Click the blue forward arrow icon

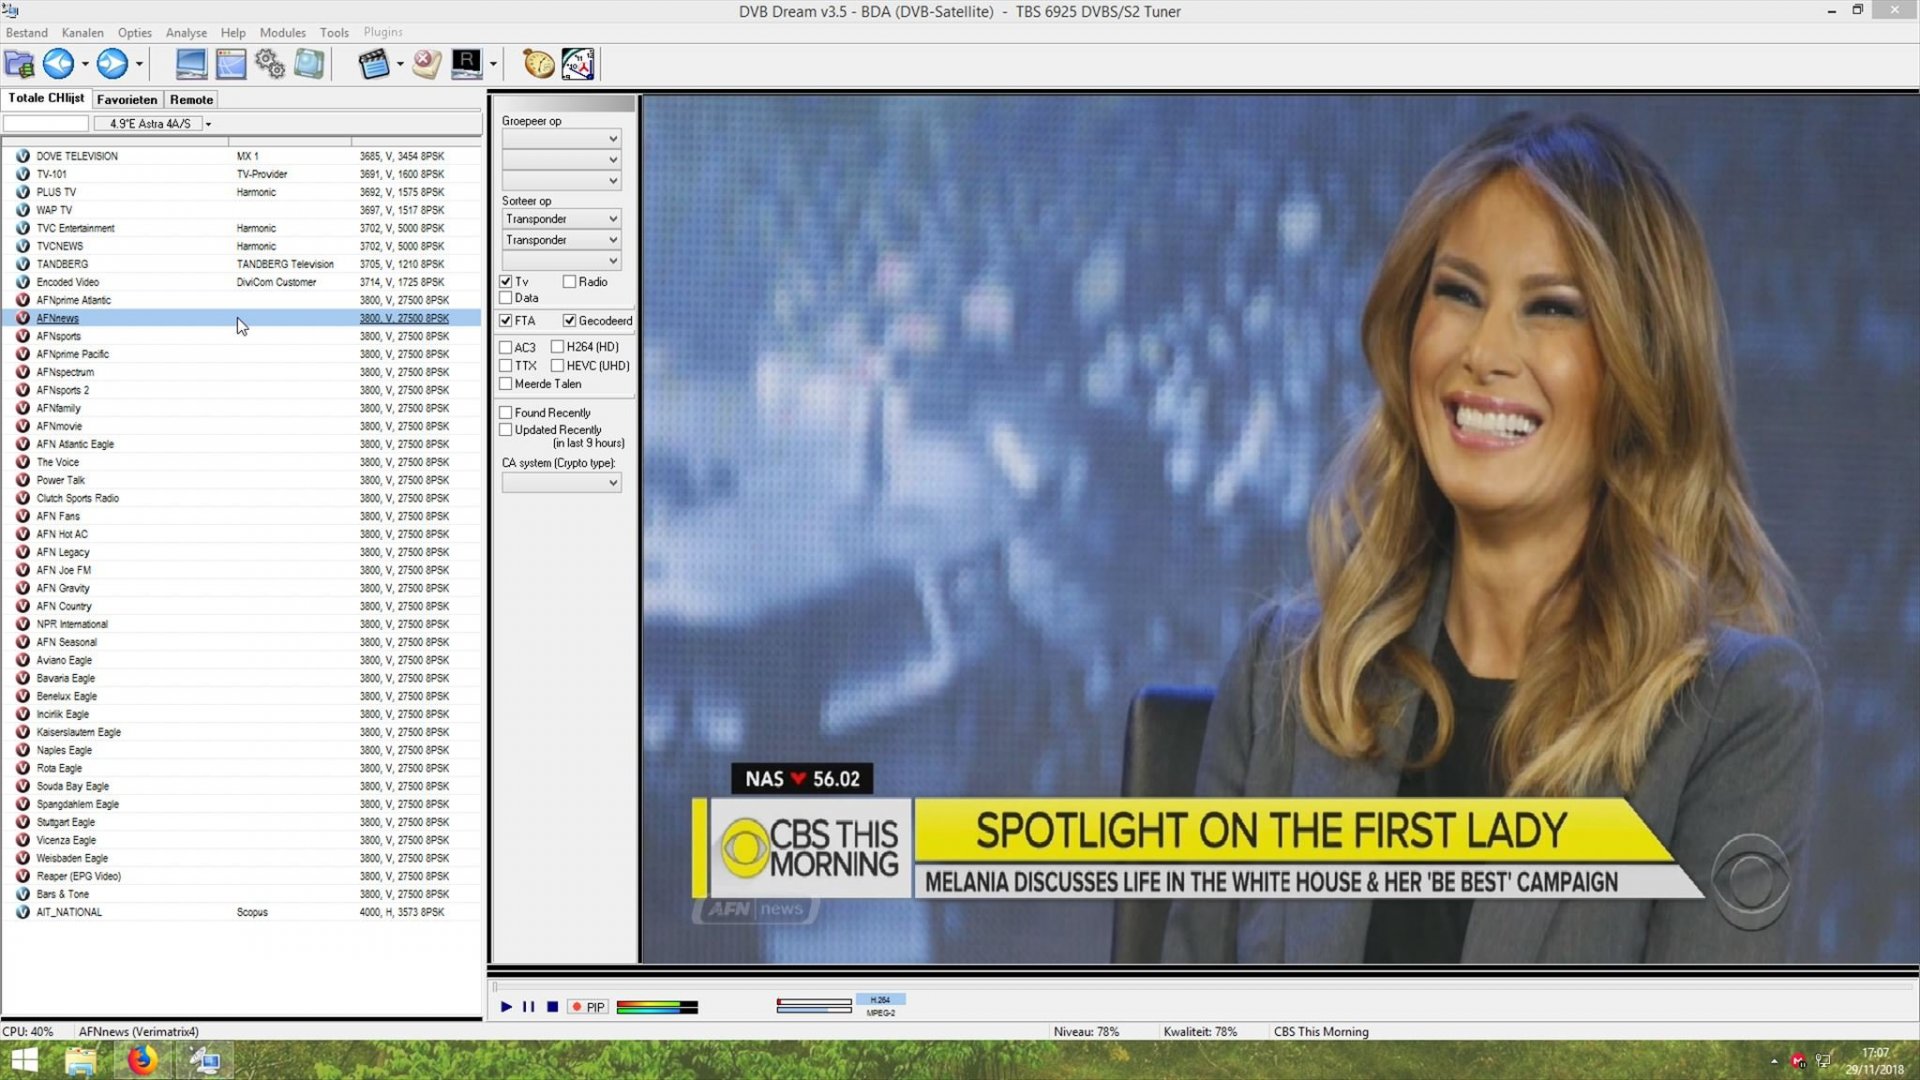click(112, 64)
